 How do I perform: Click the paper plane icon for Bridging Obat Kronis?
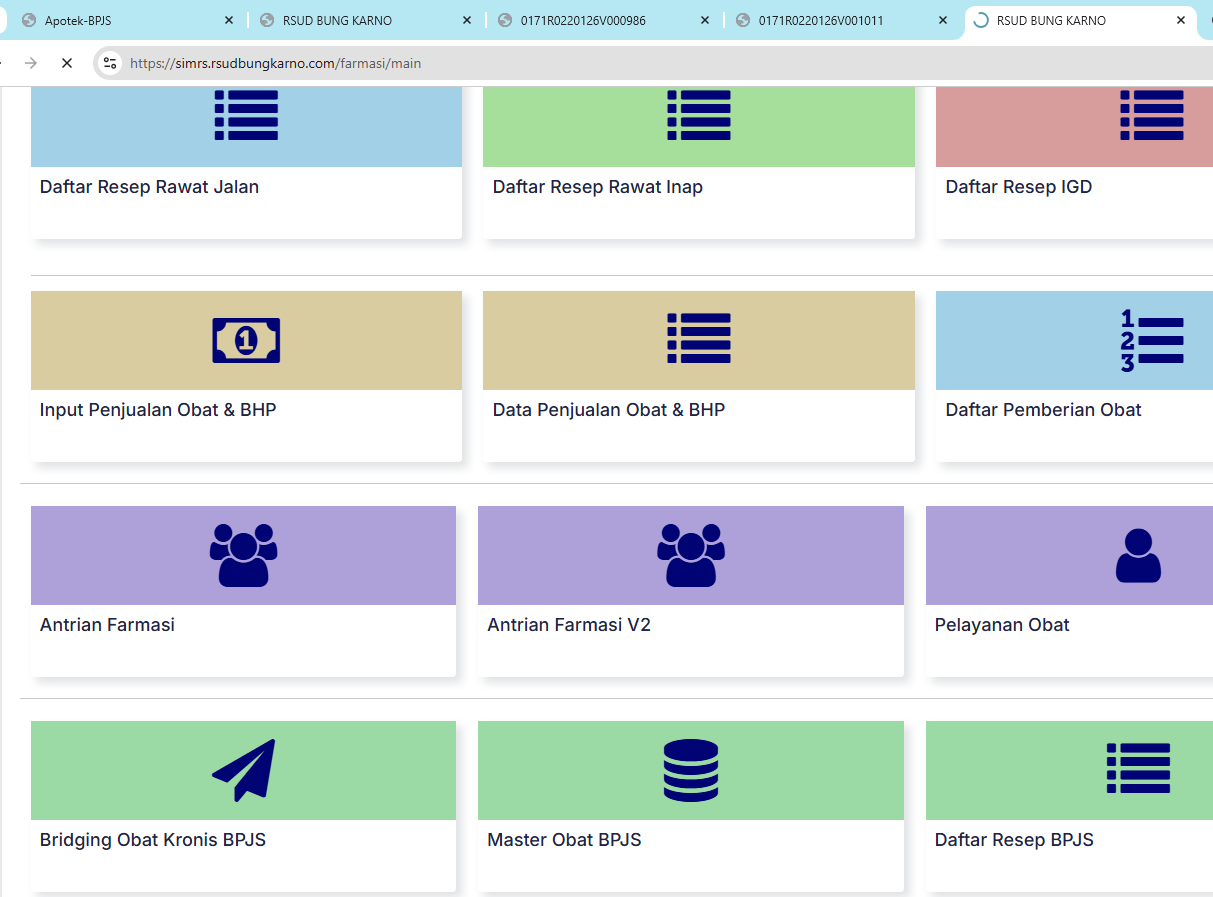[x=244, y=770]
